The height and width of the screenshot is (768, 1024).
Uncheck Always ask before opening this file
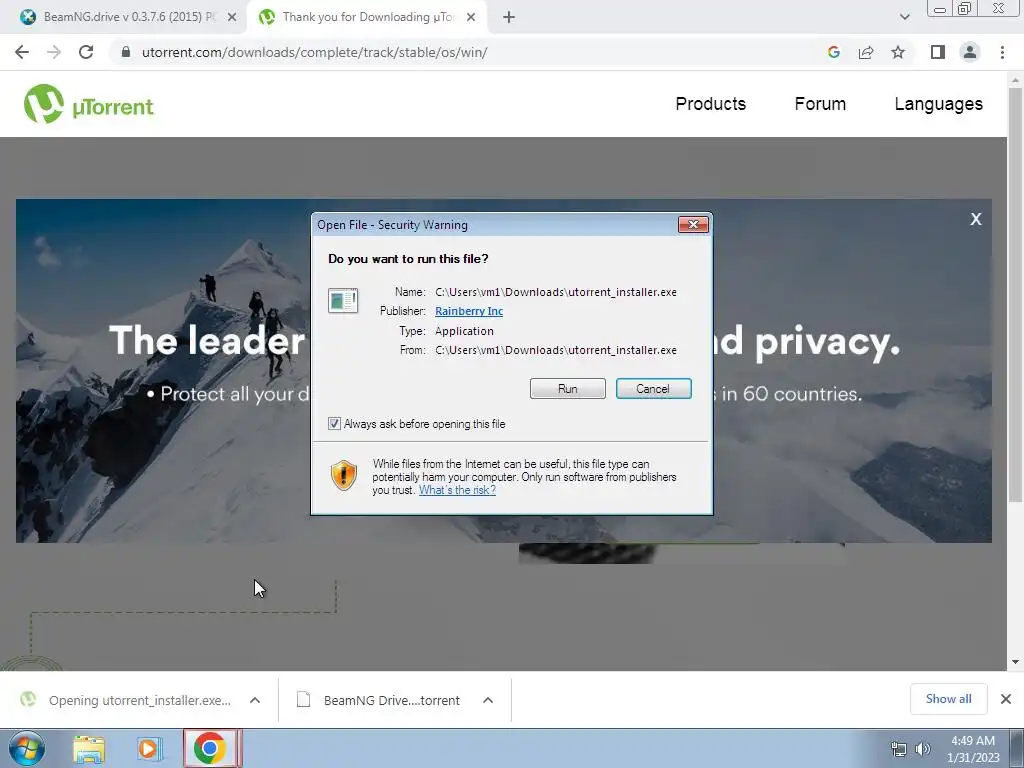point(334,424)
